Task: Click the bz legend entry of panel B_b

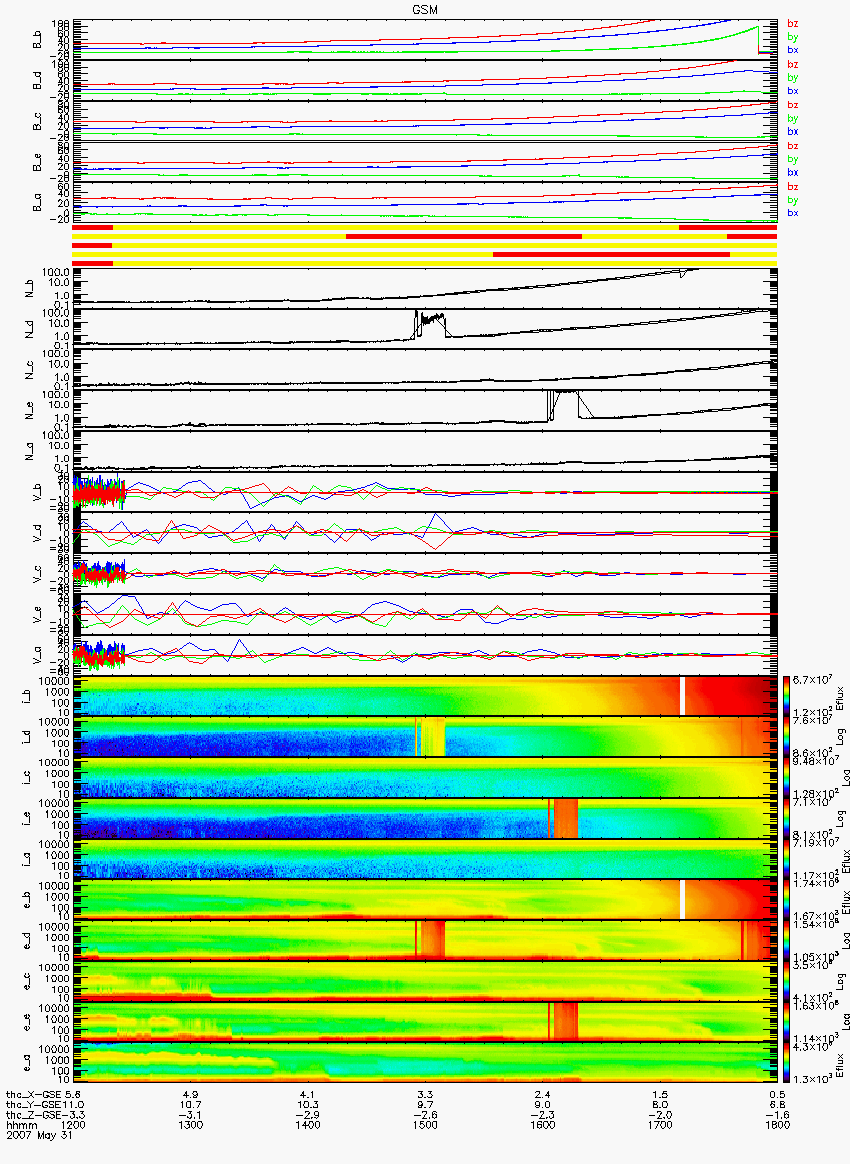Action: (793, 24)
